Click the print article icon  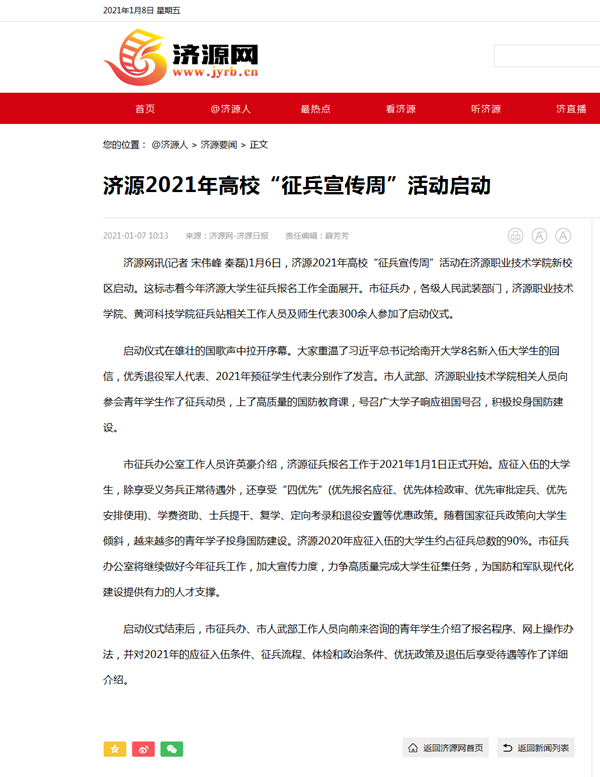[x=515, y=236]
